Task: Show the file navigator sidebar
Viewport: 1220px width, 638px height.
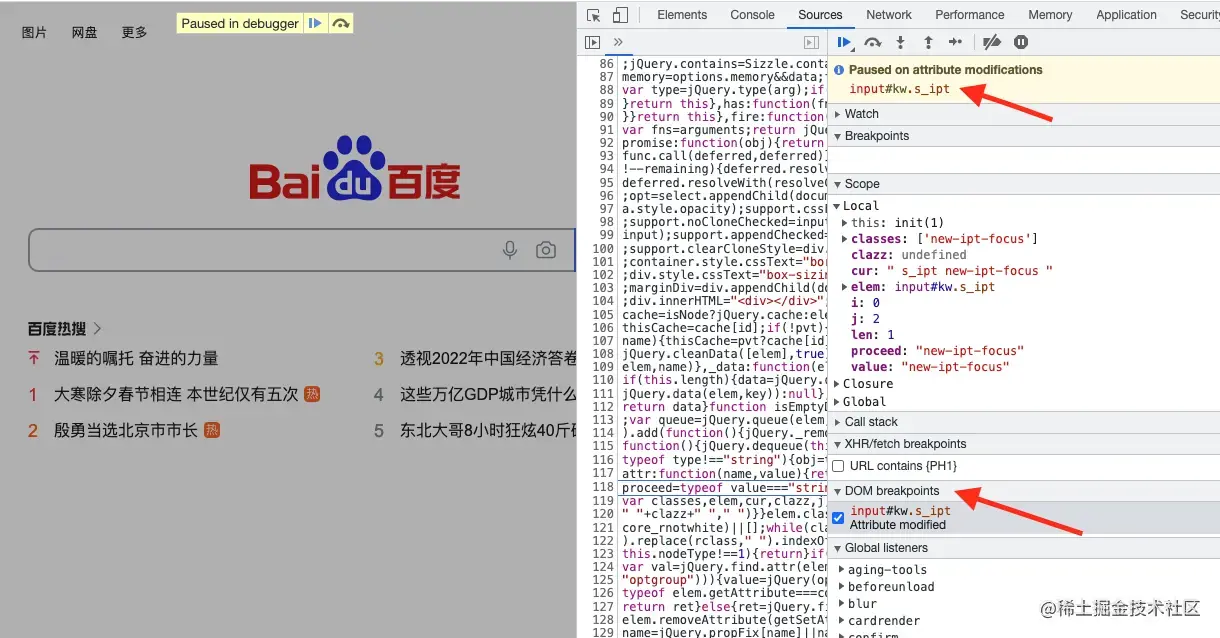Action: click(593, 42)
